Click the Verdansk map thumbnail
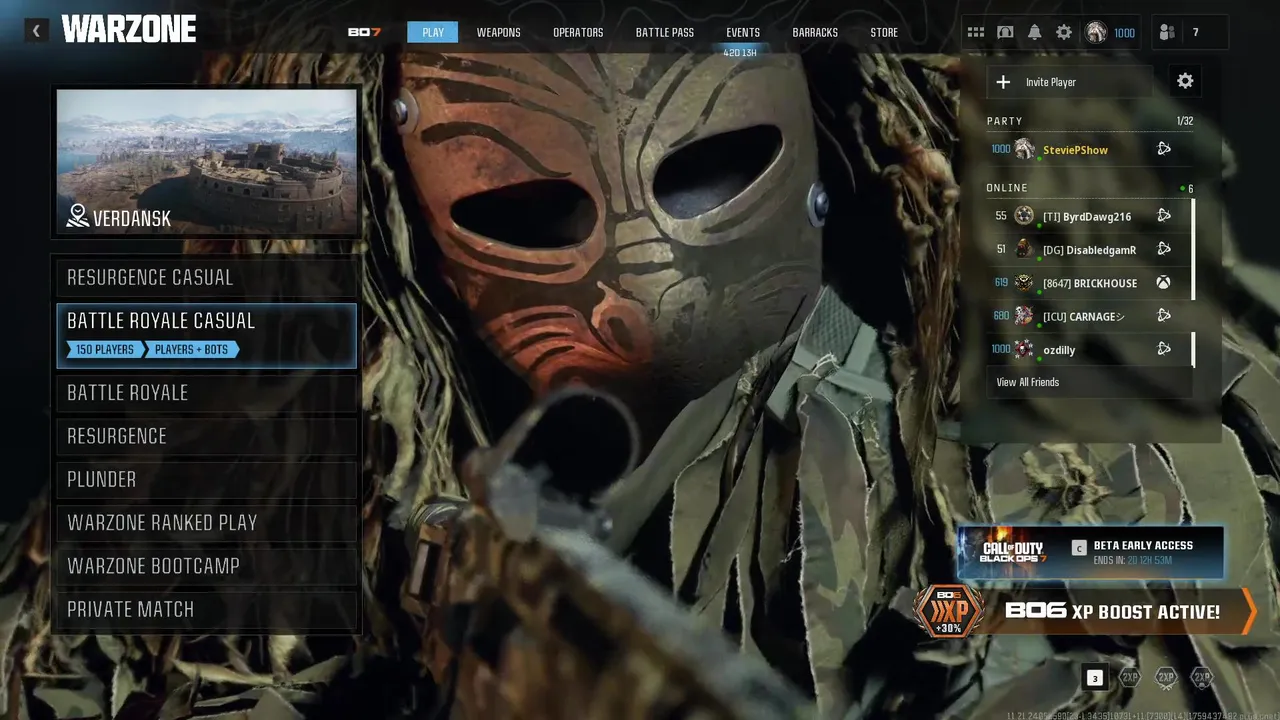 pyautogui.click(x=207, y=162)
